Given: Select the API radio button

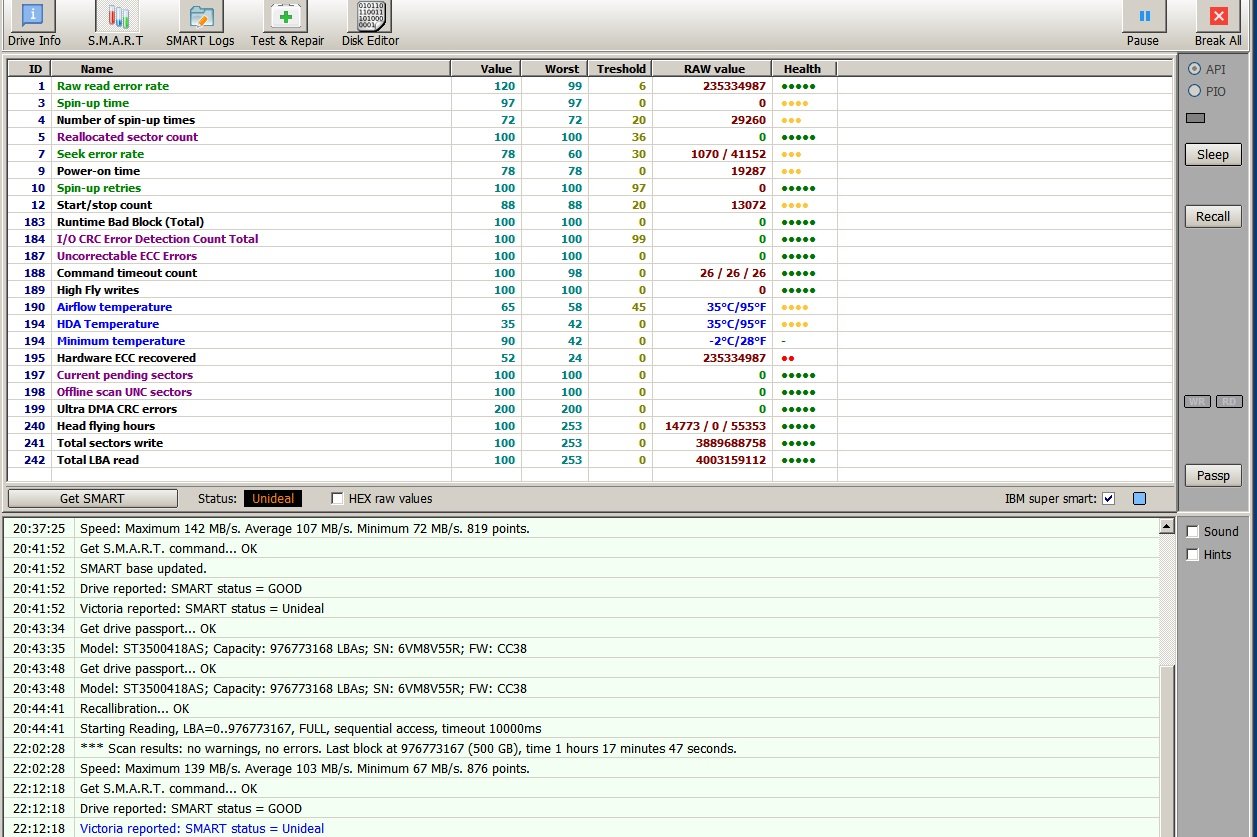Looking at the screenshot, I should (1194, 69).
